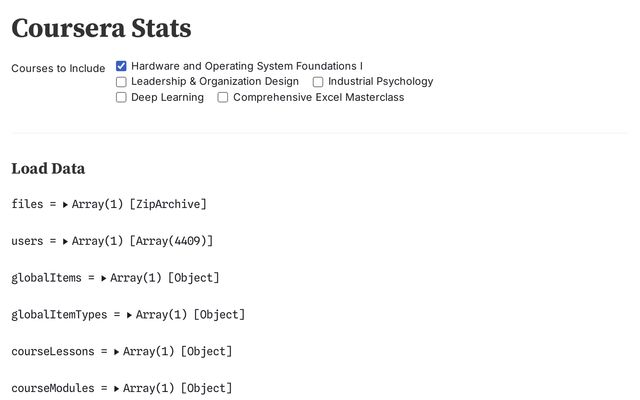Expand the globalItemTypes array triangle
Viewport: 640px width, 400px height.
129,315
